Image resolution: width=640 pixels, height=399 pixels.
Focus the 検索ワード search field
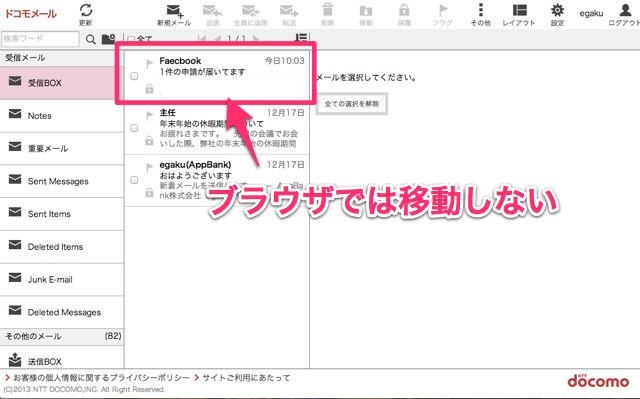coord(40,39)
